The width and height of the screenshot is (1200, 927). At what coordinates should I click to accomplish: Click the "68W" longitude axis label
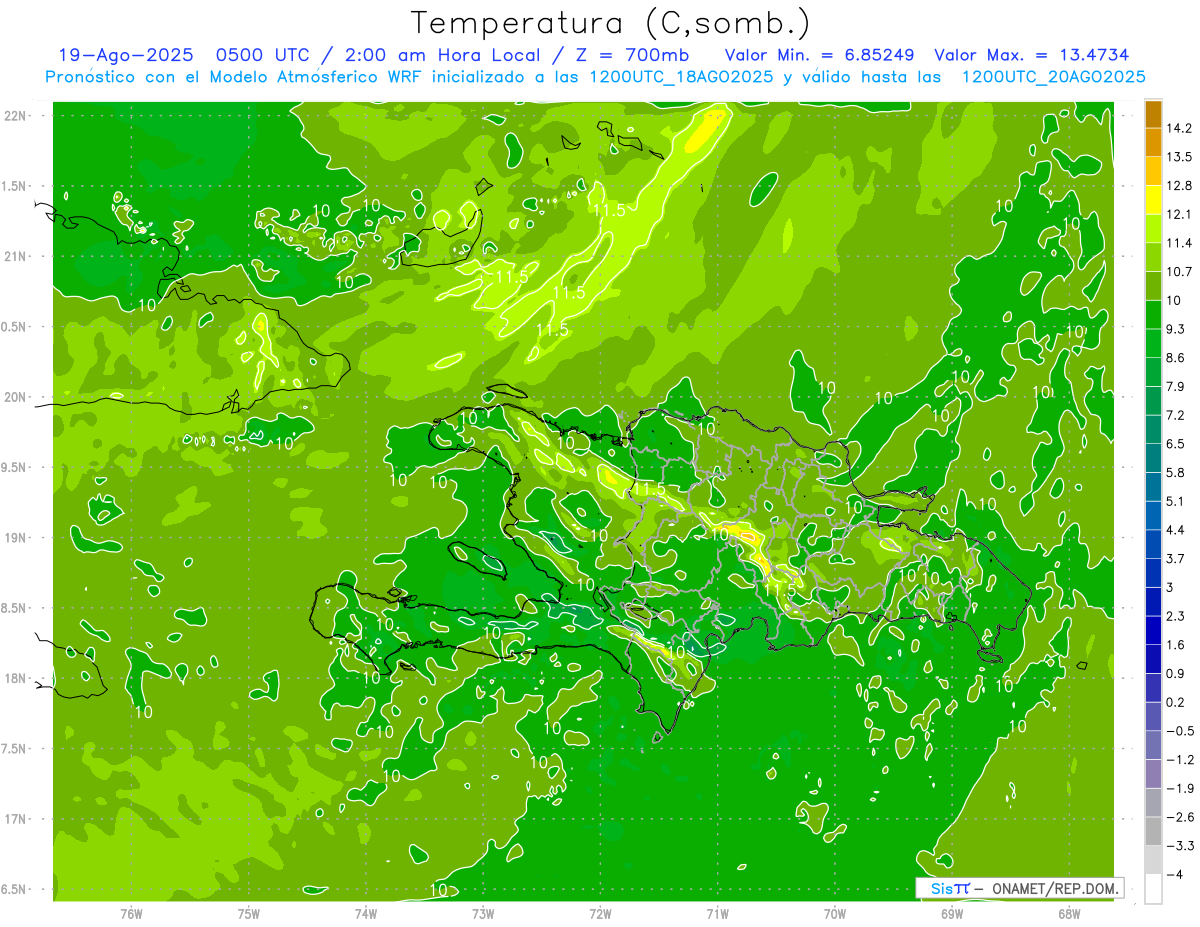point(1069,913)
